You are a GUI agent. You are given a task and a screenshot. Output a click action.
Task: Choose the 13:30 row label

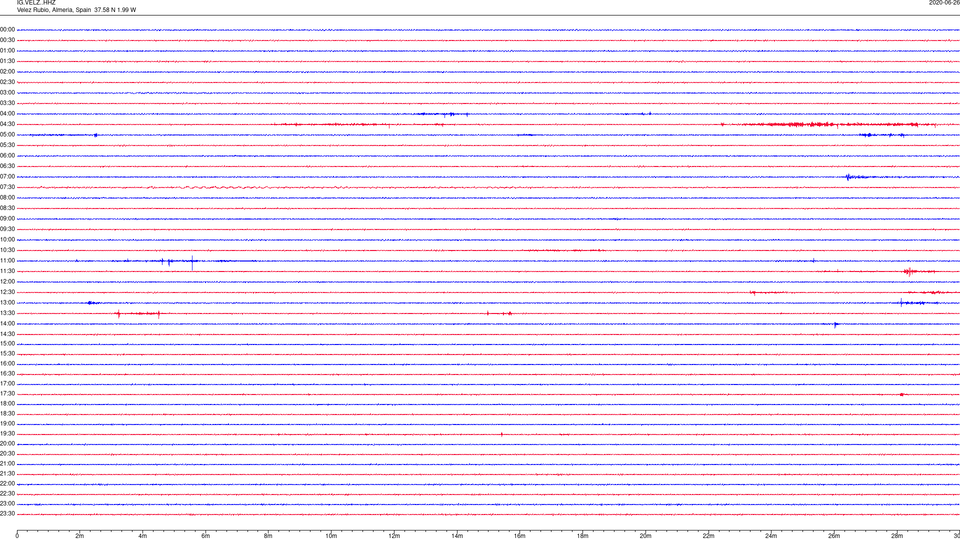[x=7, y=313]
